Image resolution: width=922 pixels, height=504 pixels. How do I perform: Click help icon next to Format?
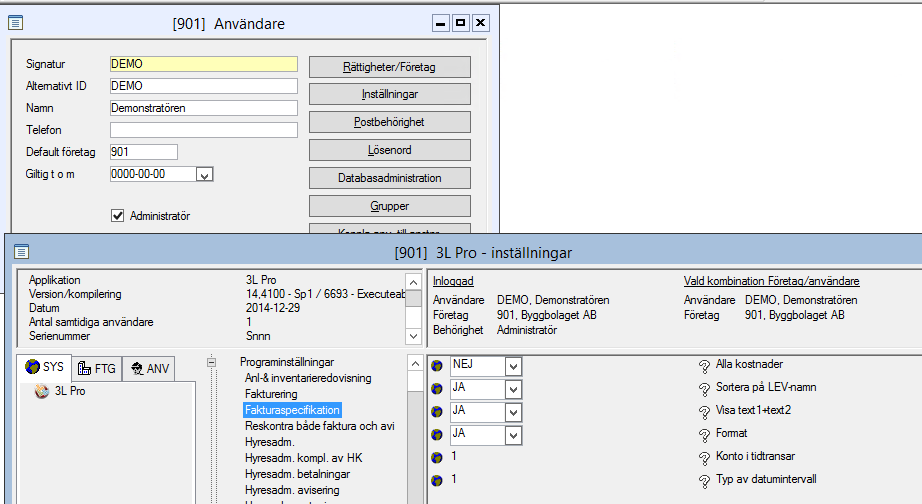pos(704,435)
